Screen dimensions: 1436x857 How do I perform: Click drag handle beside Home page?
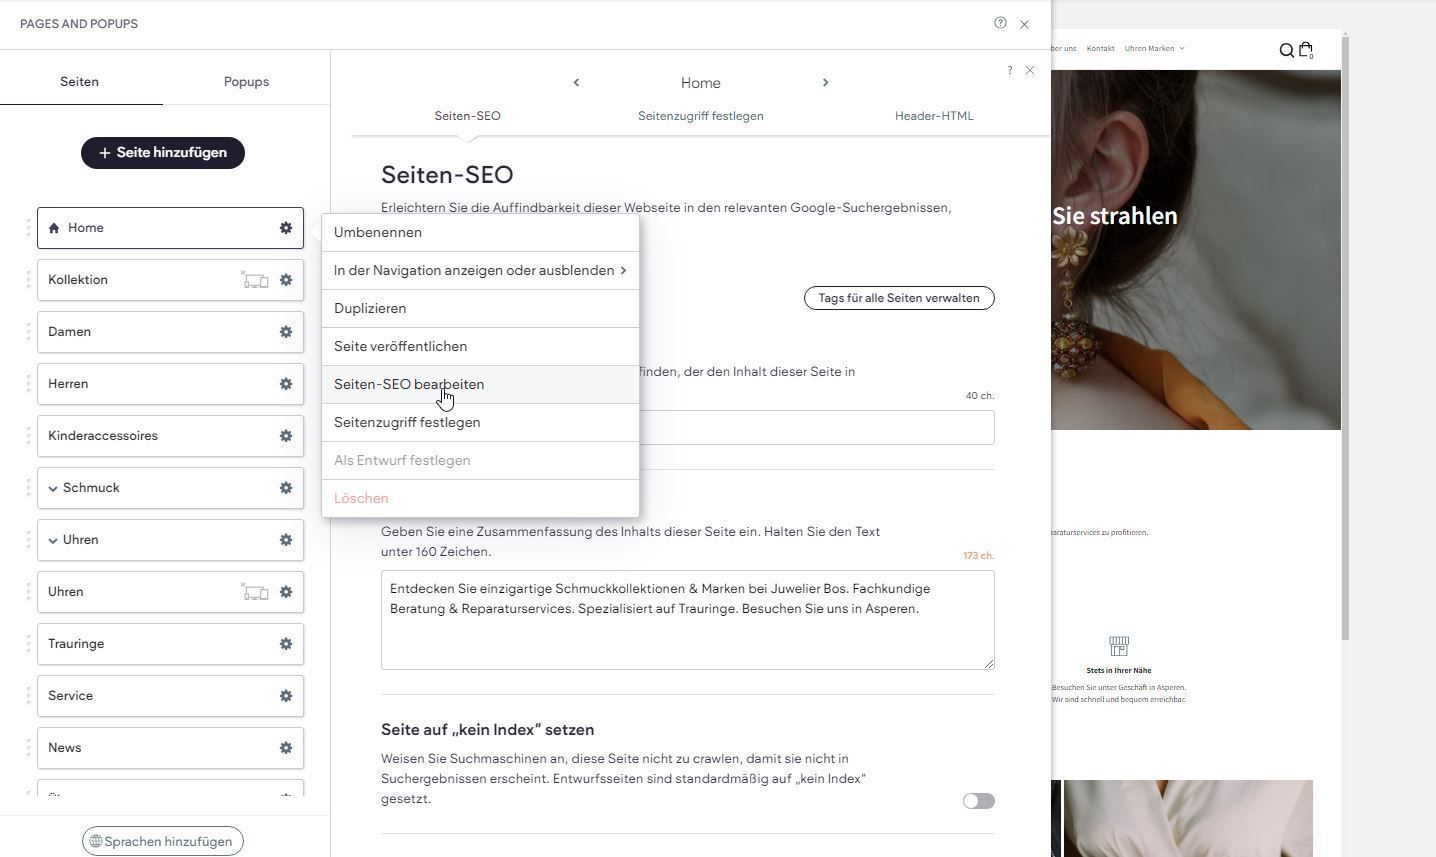click(28, 228)
